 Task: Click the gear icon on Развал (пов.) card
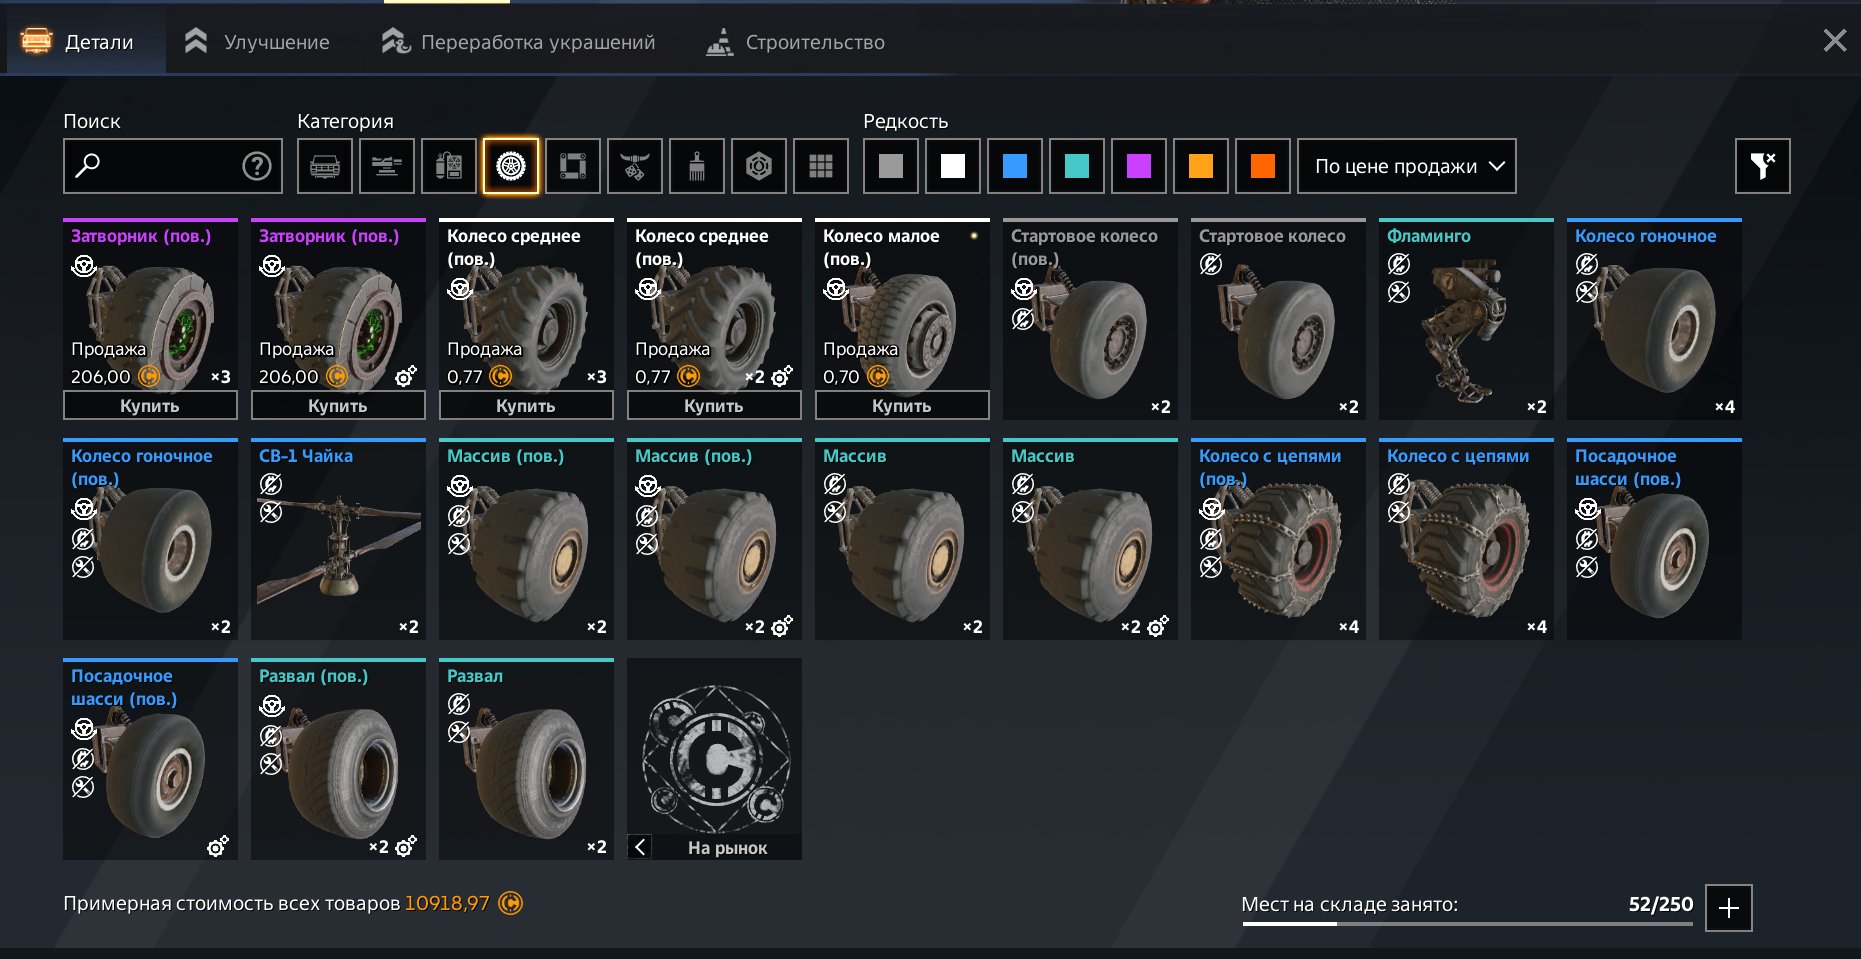pos(405,847)
